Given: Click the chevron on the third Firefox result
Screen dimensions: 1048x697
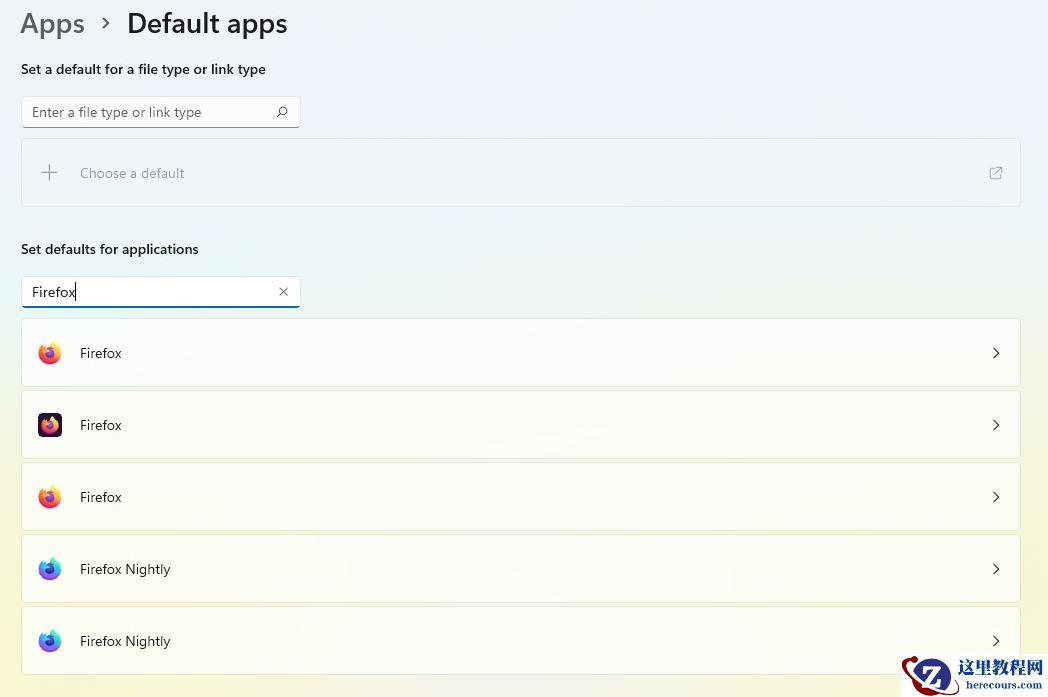Looking at the screenshot, I should (995, 497).
